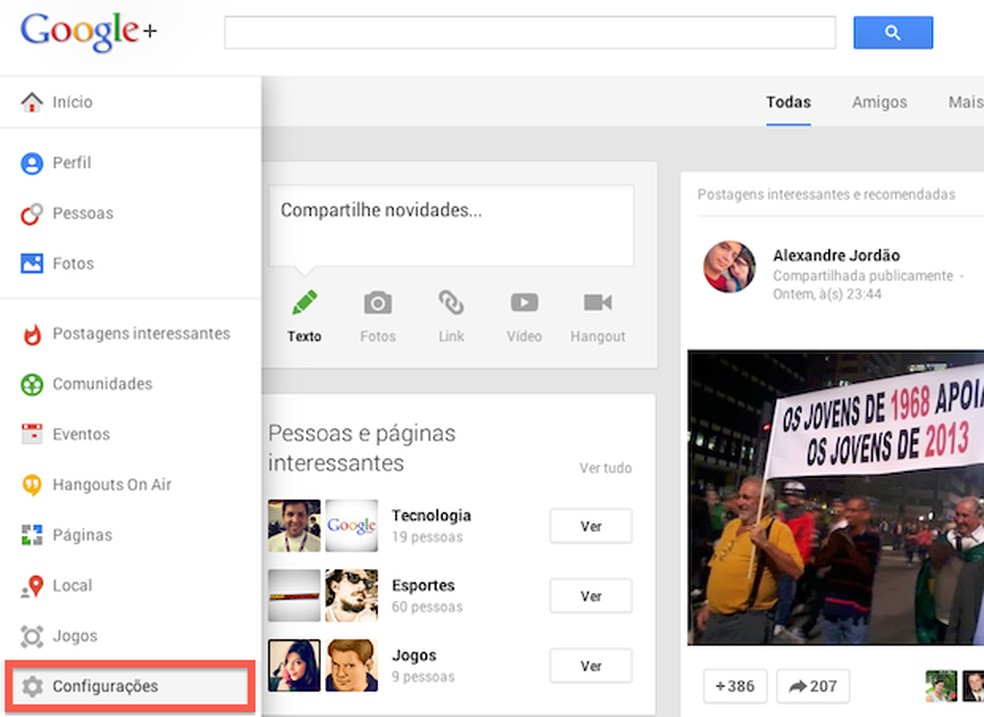This screenshot has width=984, height=717.
Task: Click Ver next to Tecnologia suggestions
Action: (x=590, y=526)
